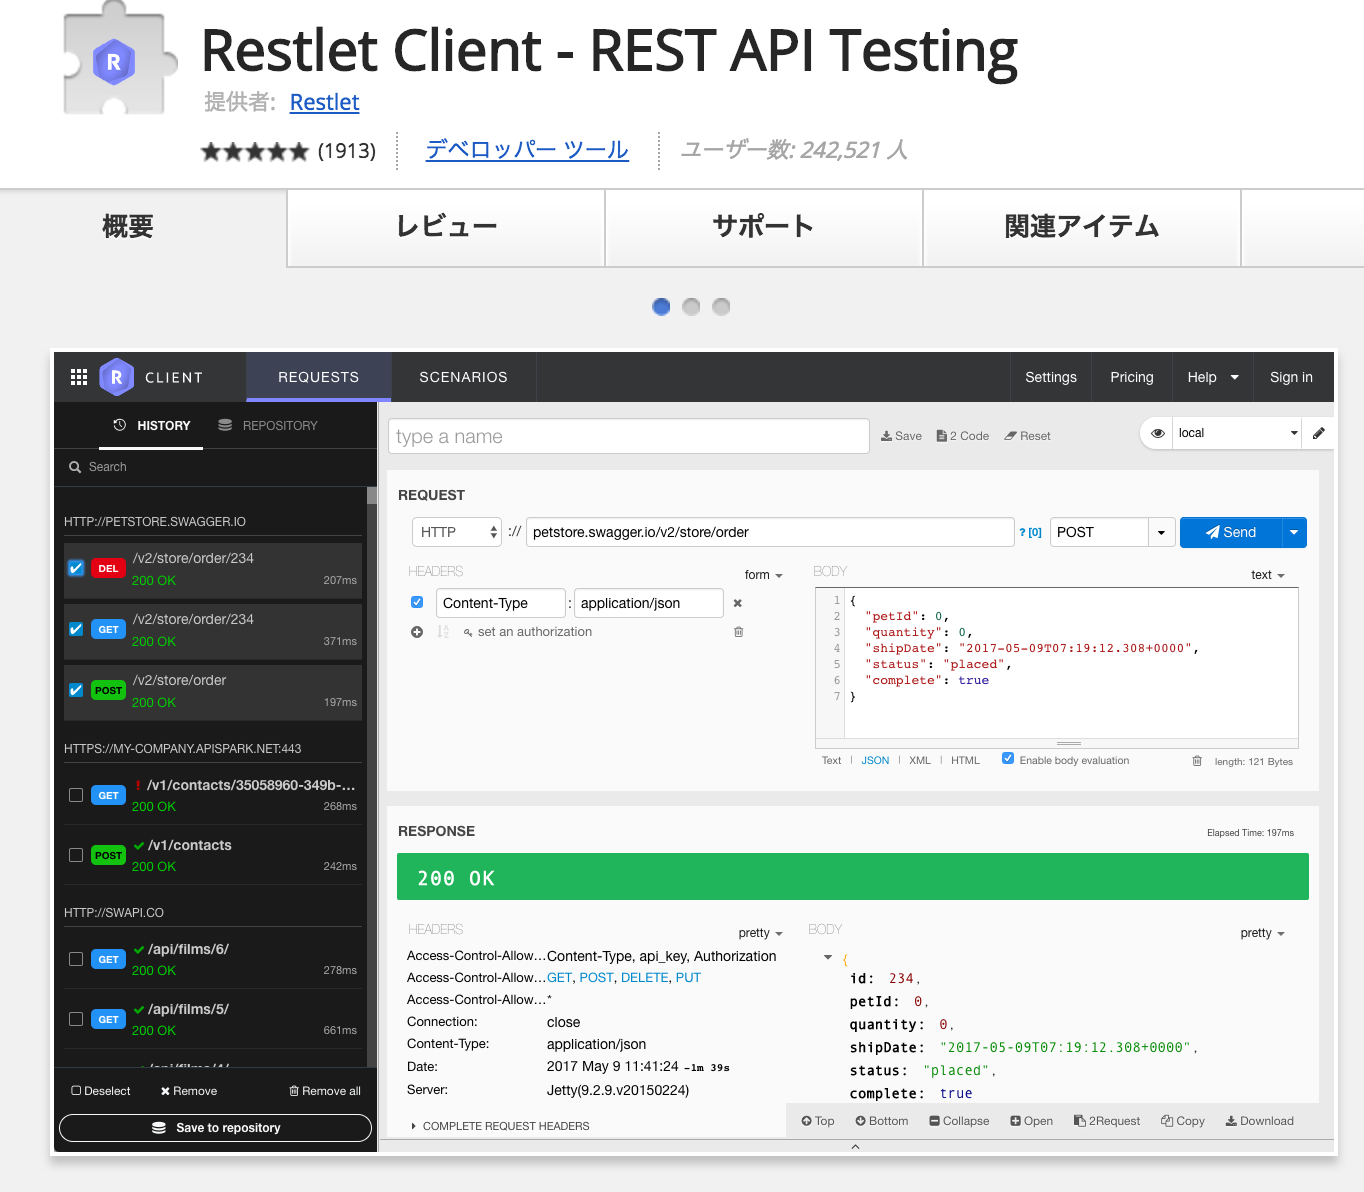This screenshot has width=1364, height=1192.
Task: Open the request body text dropdown
Action: coord(1268,575)
